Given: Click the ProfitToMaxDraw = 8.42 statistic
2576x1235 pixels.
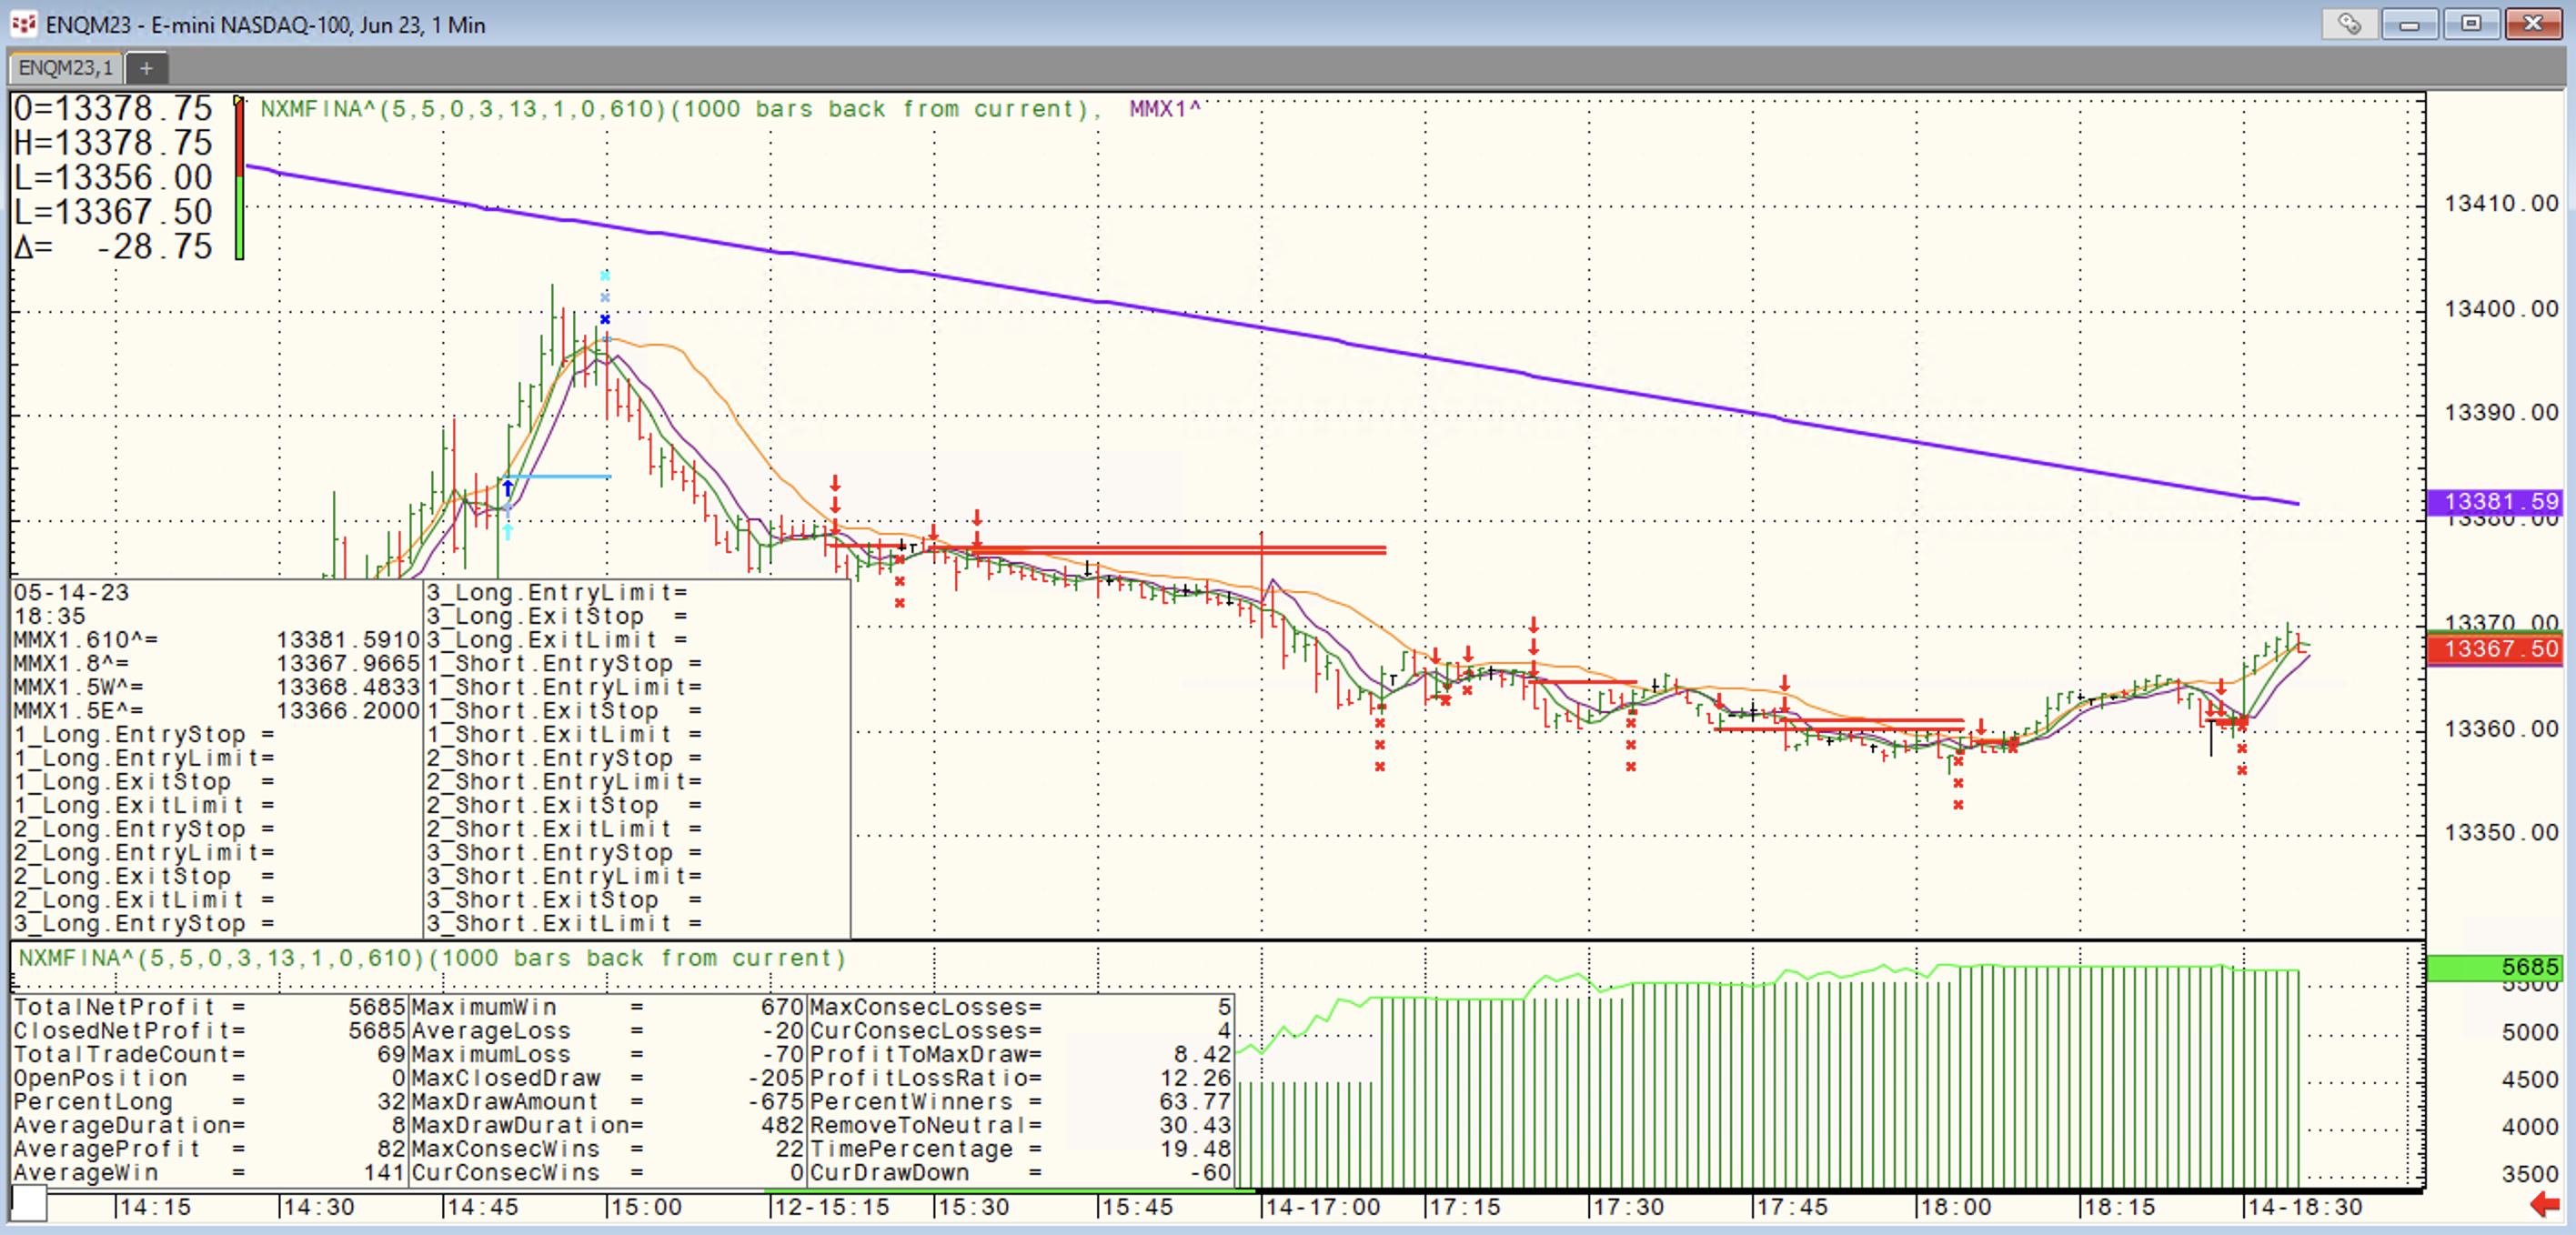Looking at the screenshot, I should [x=1021, y=1055].
